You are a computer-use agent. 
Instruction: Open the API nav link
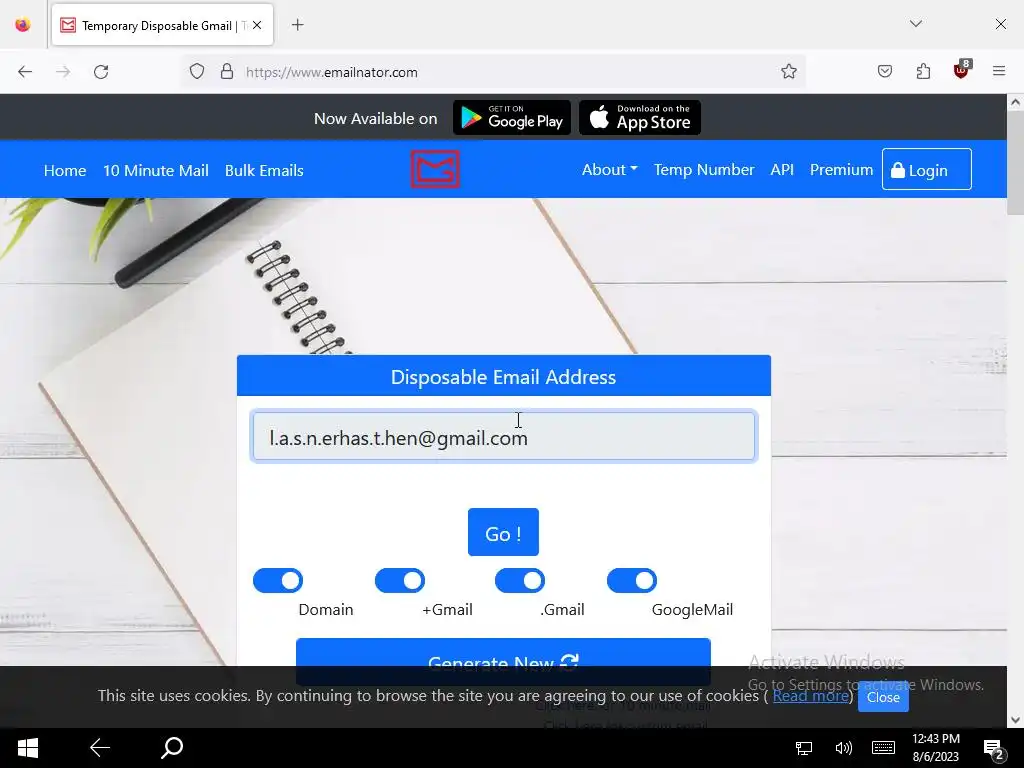[782, 170]
